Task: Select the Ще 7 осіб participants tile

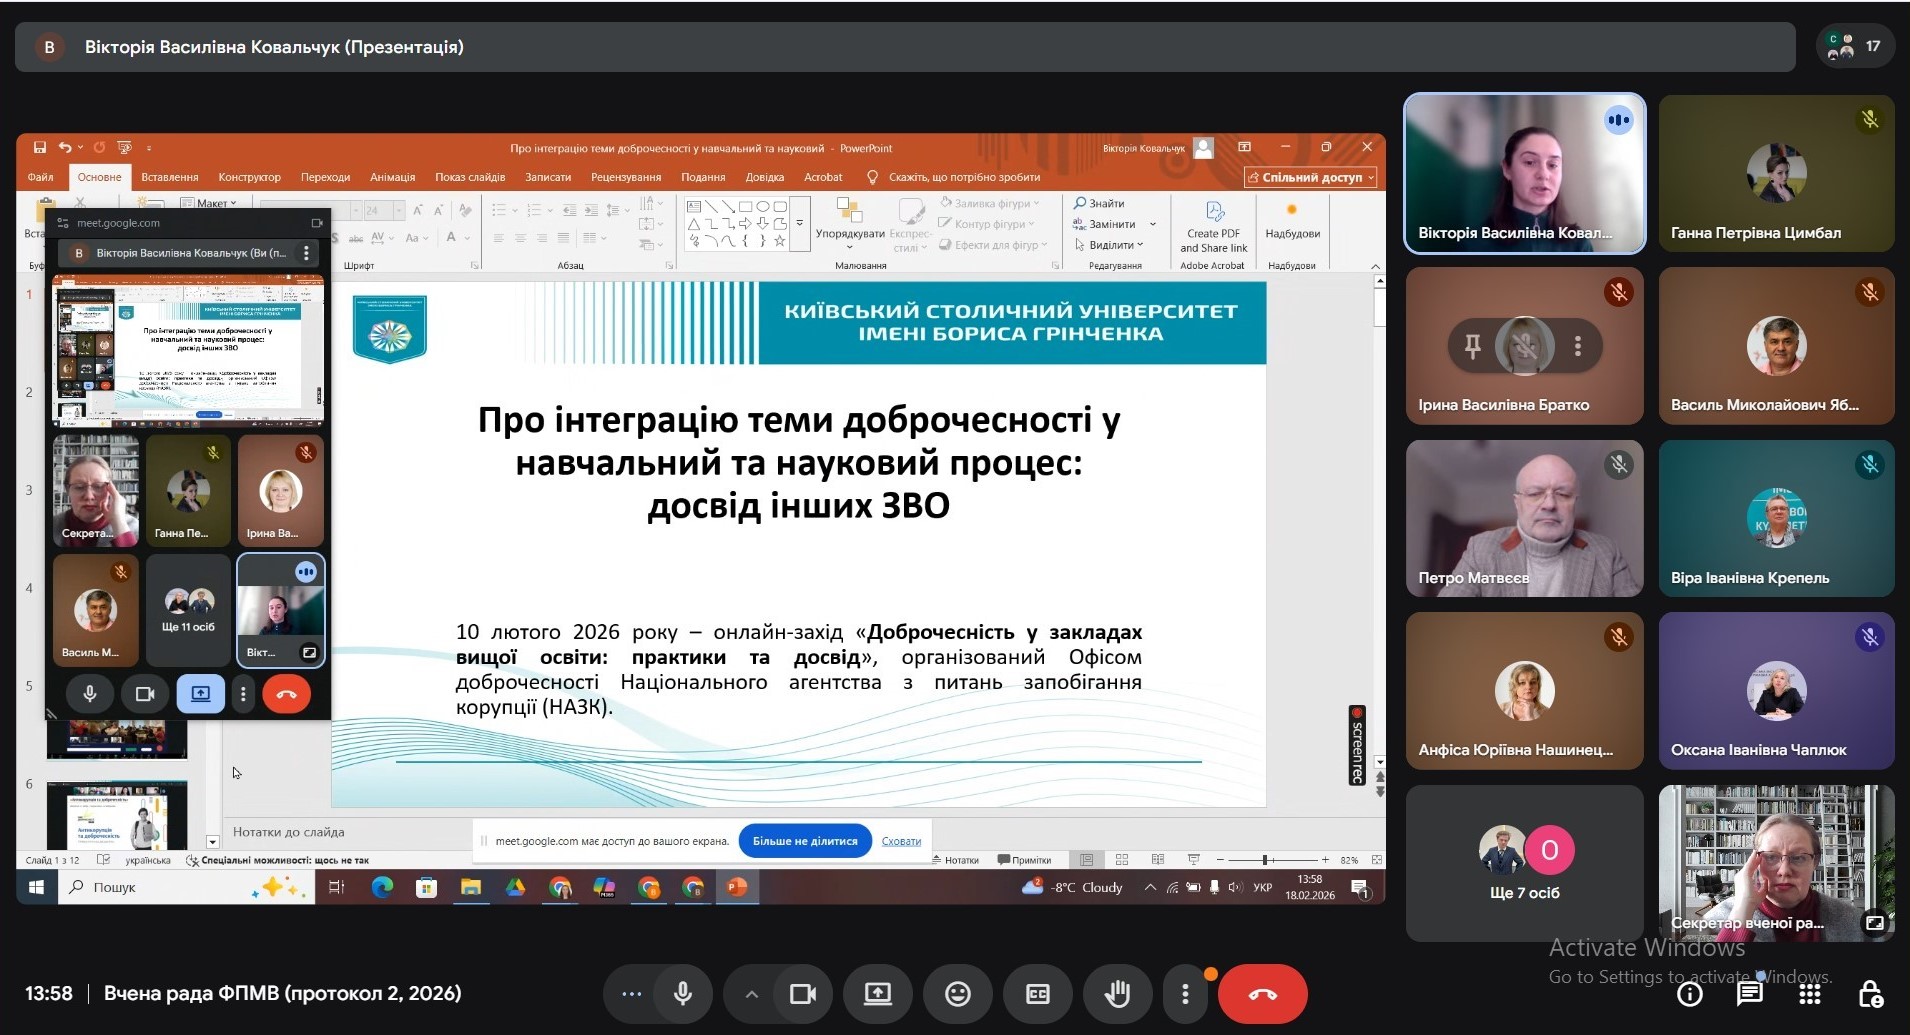Action: [1524, 864]
